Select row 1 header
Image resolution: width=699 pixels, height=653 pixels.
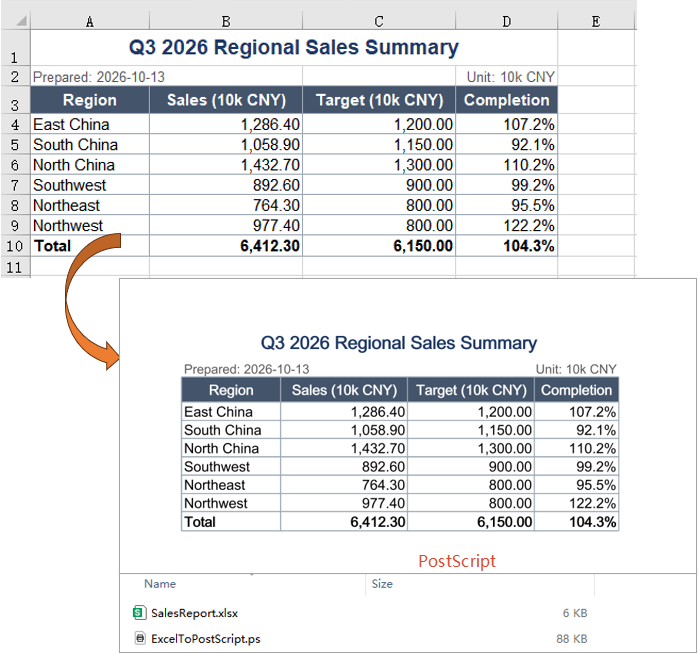point(15,48)
